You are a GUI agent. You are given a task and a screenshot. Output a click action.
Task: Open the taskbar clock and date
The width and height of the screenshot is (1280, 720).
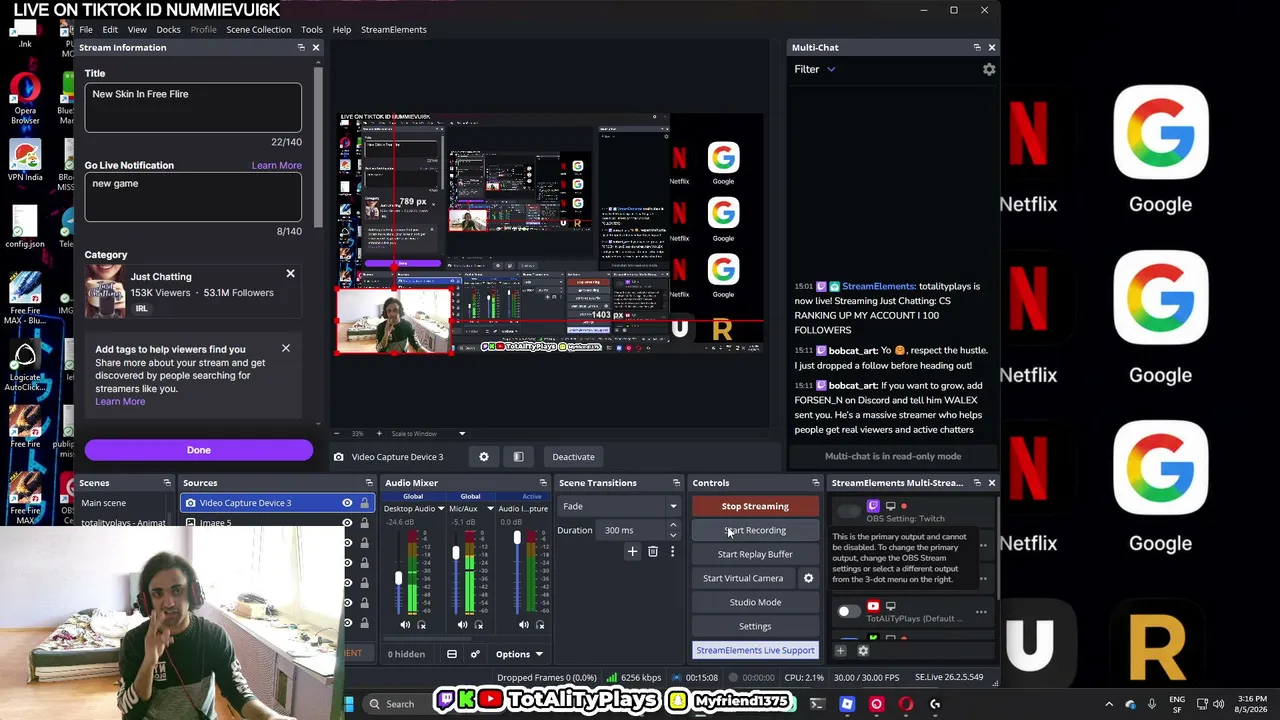(x=1252, y=704)
